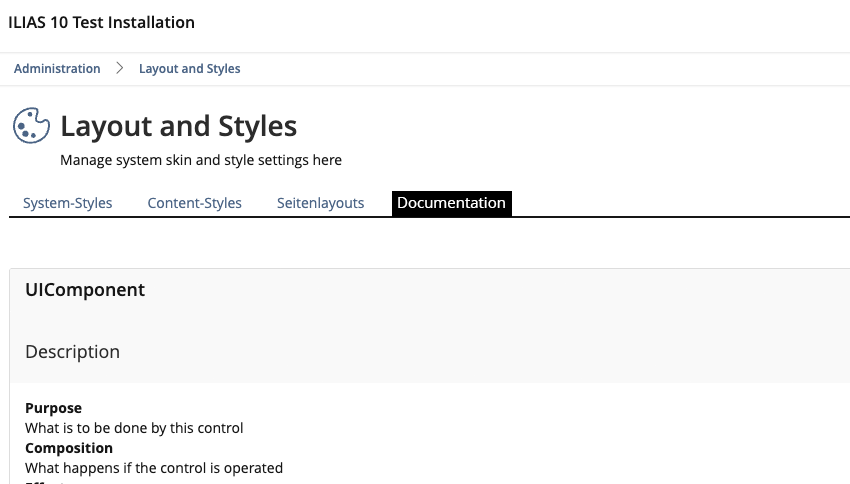Open the Content-Styles tab
The height and width of the screenshot is (484, 850).
coord(194,203)
